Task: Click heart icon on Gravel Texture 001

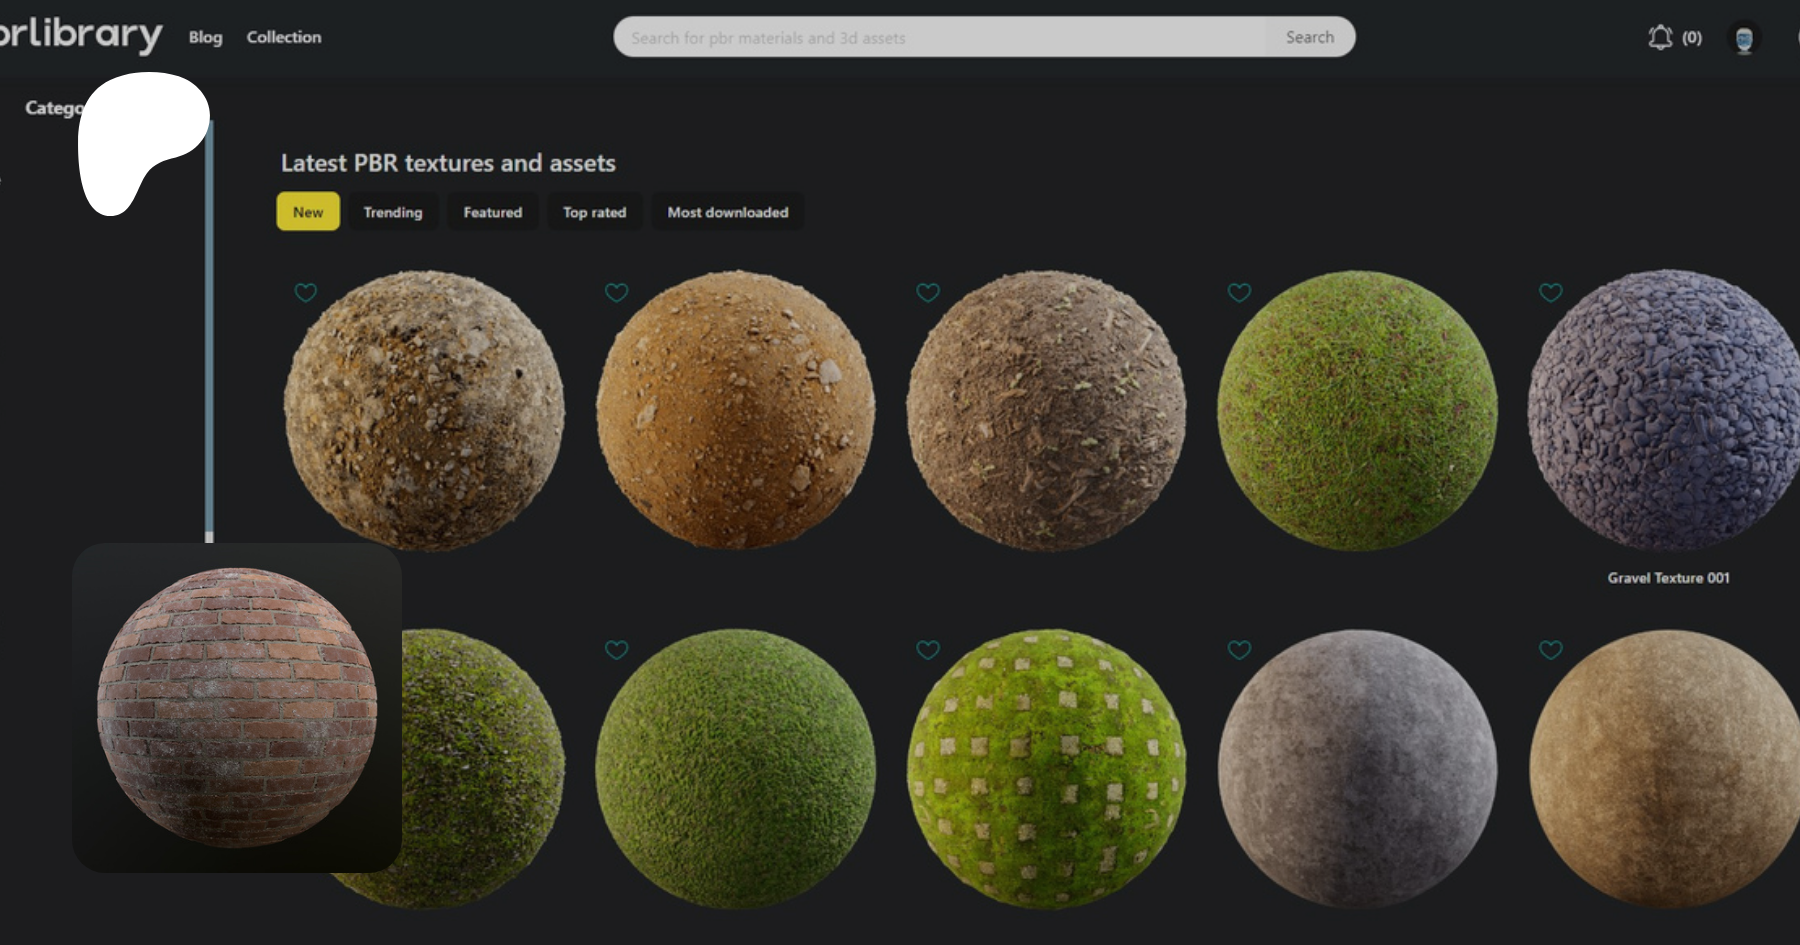Action: tap(1550, 292)
